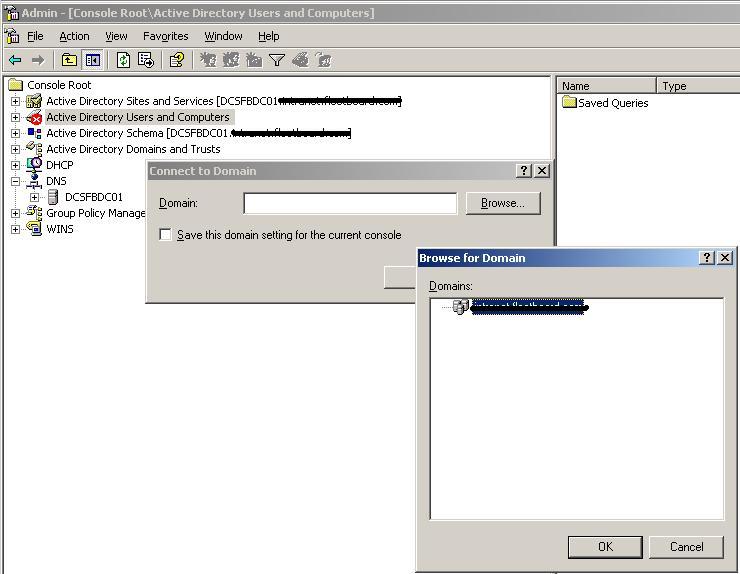Select Active Directory Domains and Trusts icon
740x574 pixels.
[34, 149]
